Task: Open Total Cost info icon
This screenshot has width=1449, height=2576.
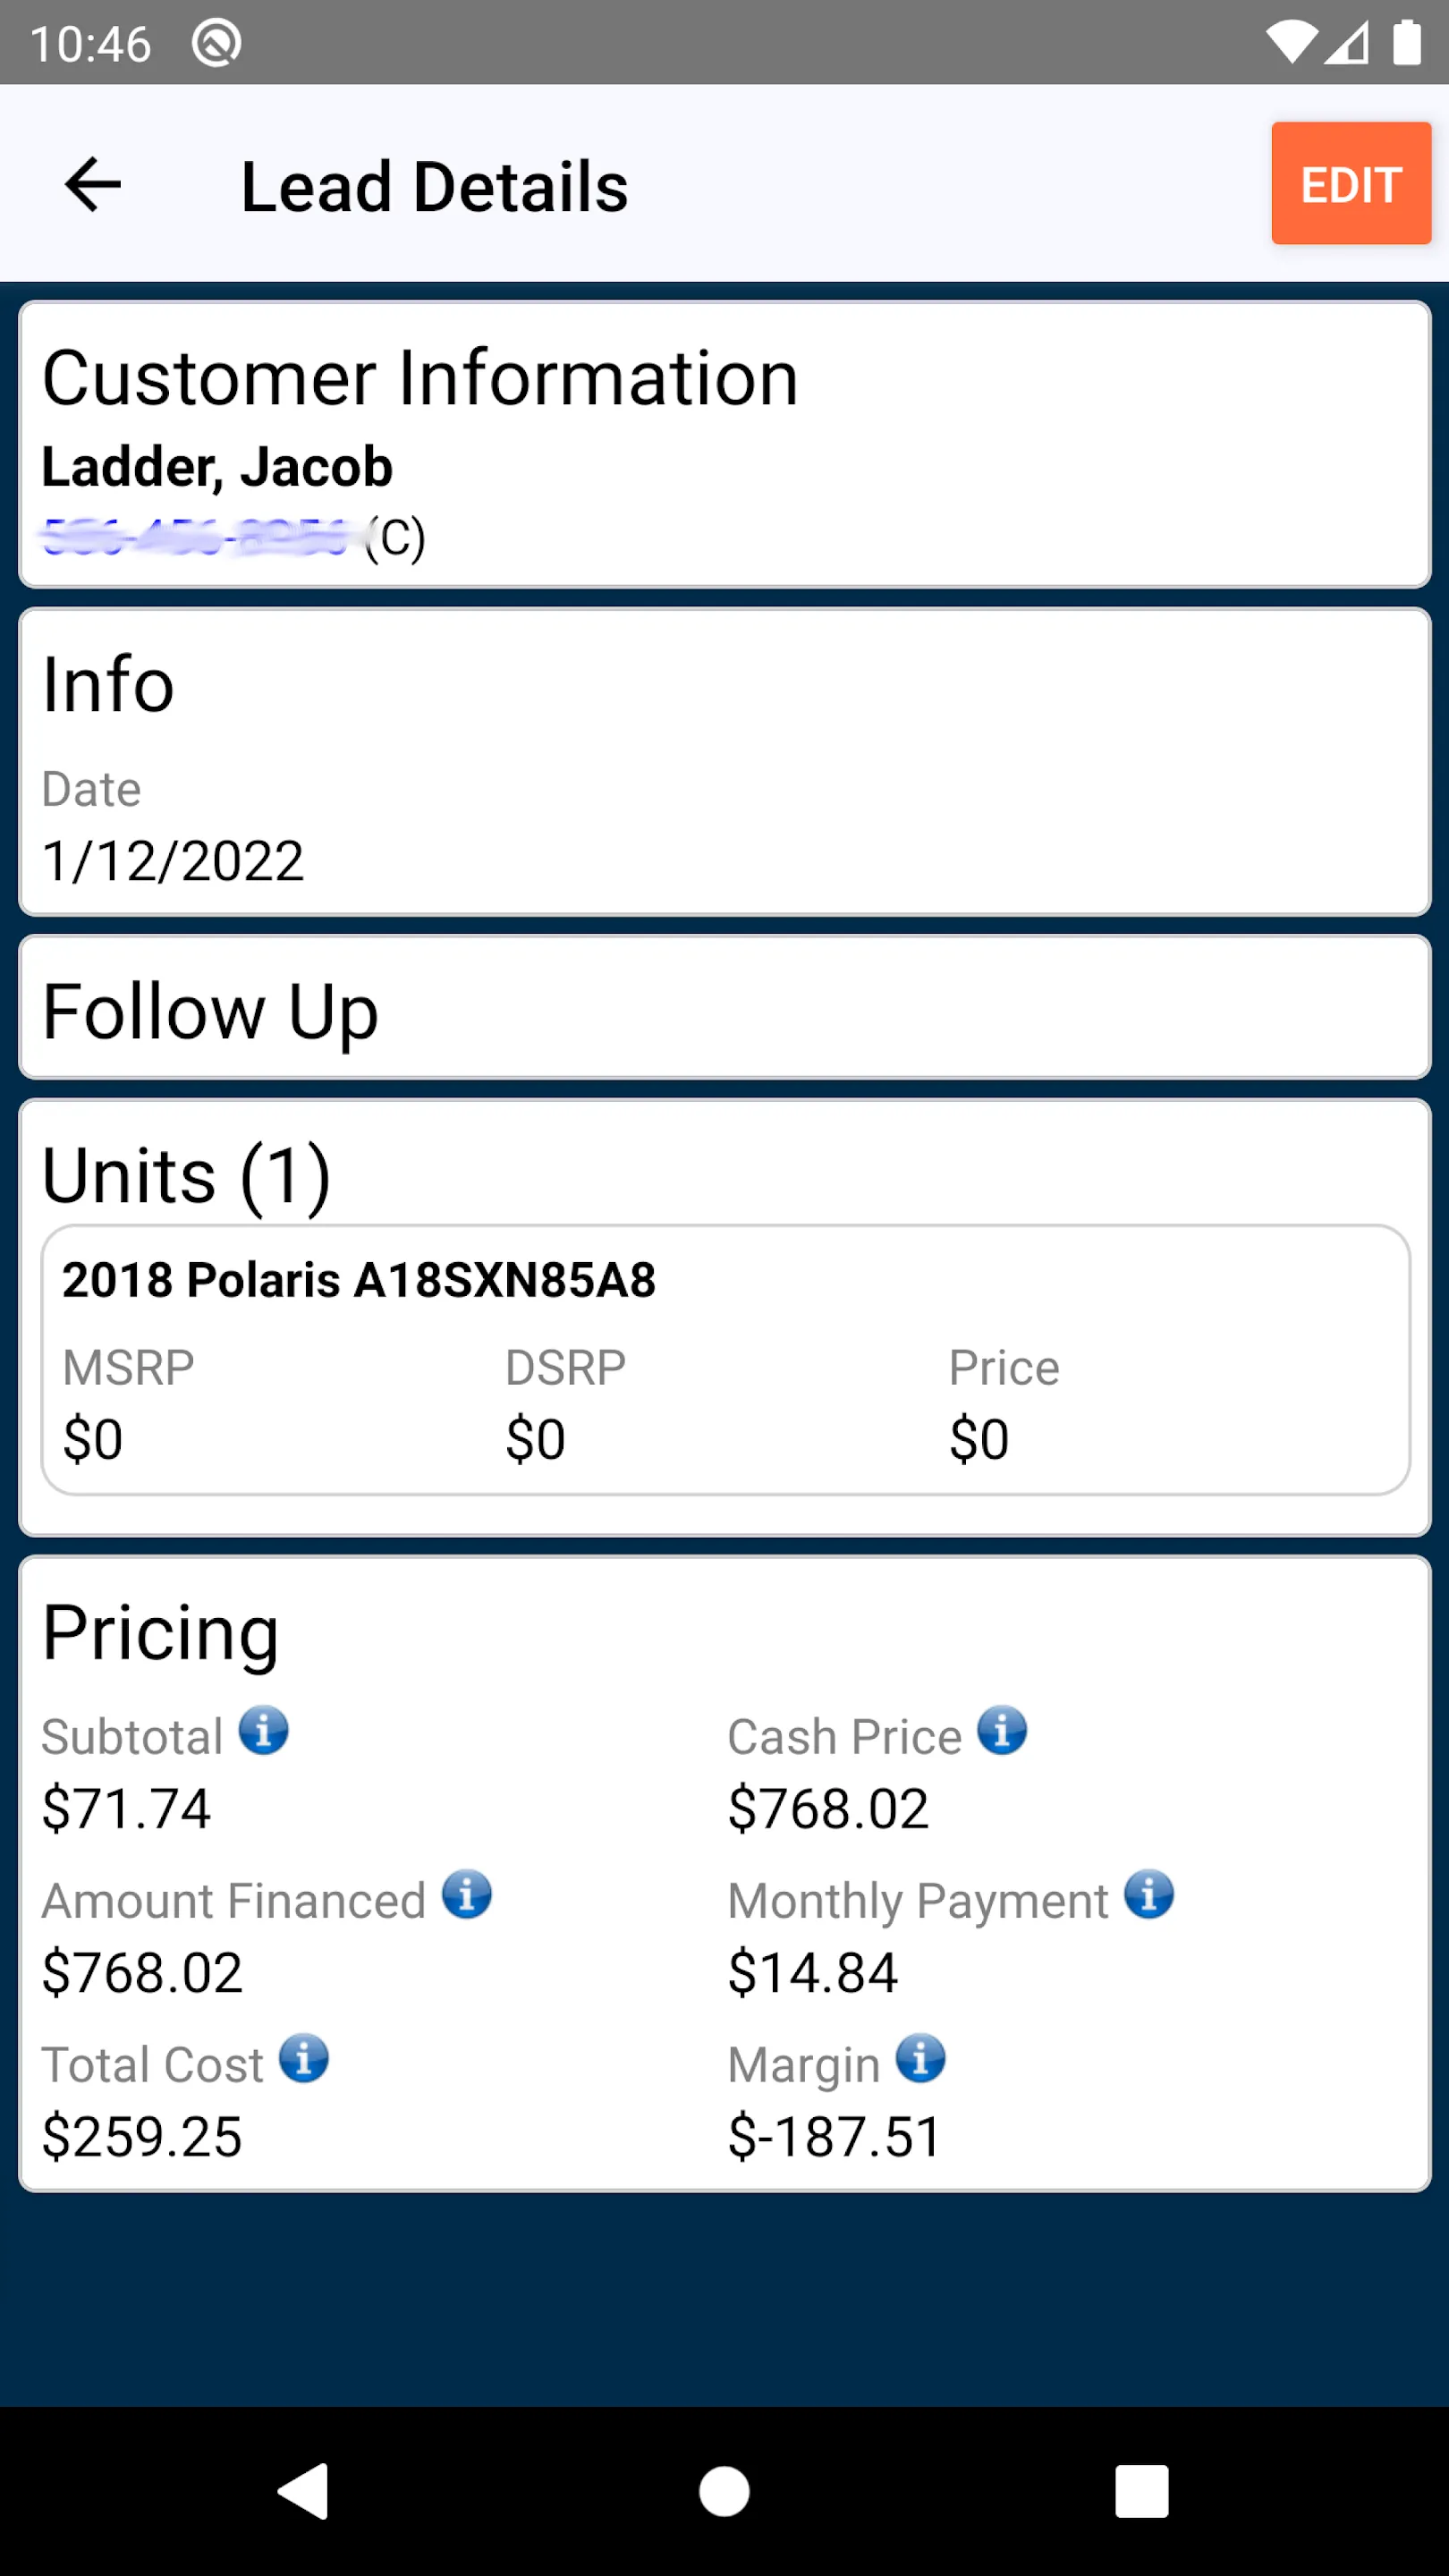Action: [x=304, y=2059]
